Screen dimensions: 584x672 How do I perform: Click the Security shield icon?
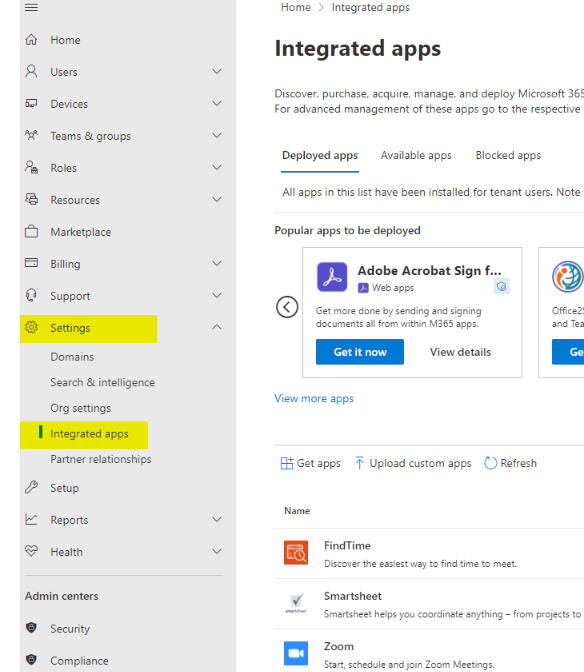(x=31, y=628)
